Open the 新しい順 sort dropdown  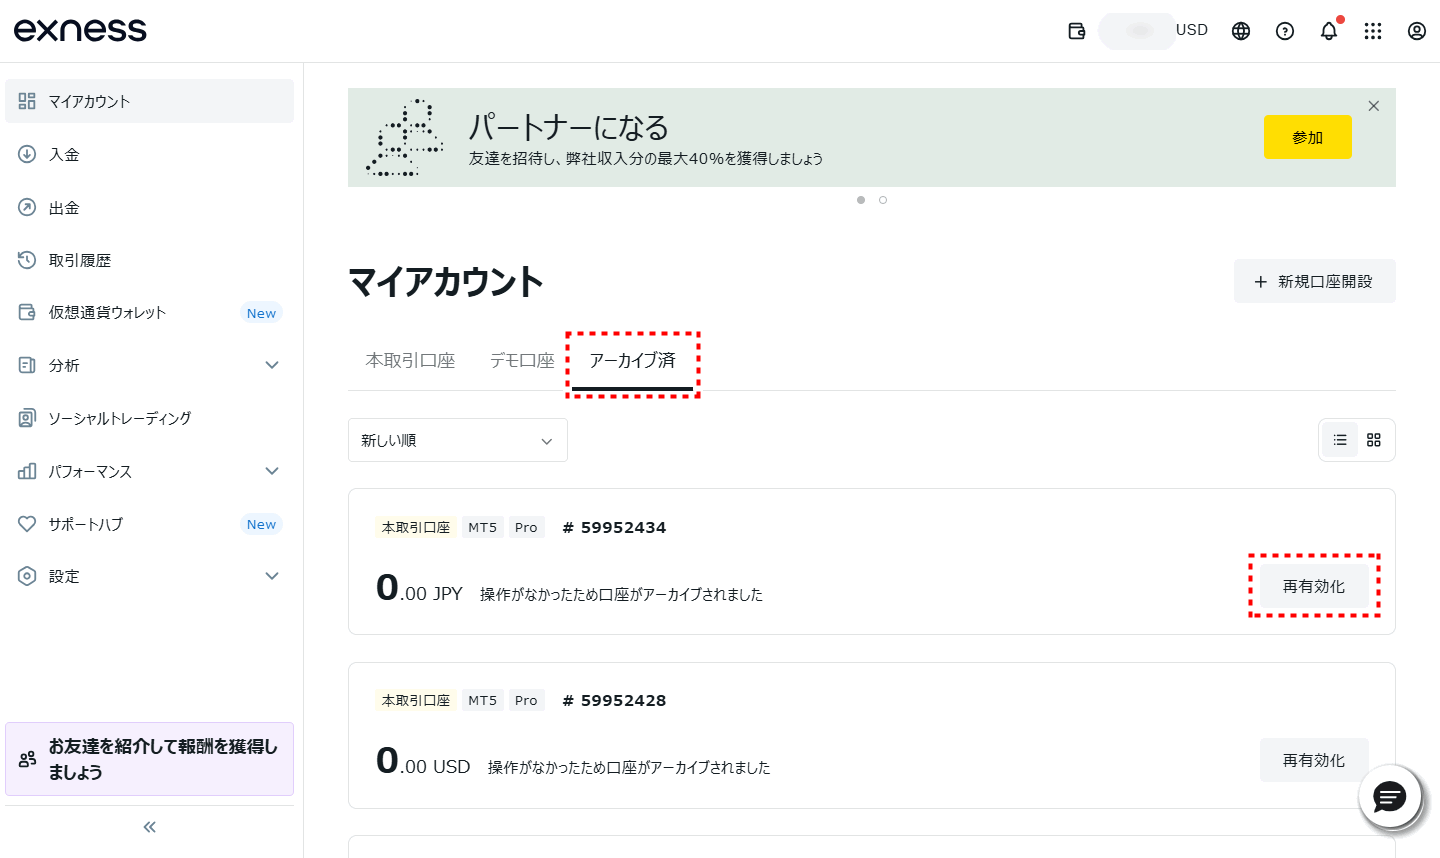(458, 440)
